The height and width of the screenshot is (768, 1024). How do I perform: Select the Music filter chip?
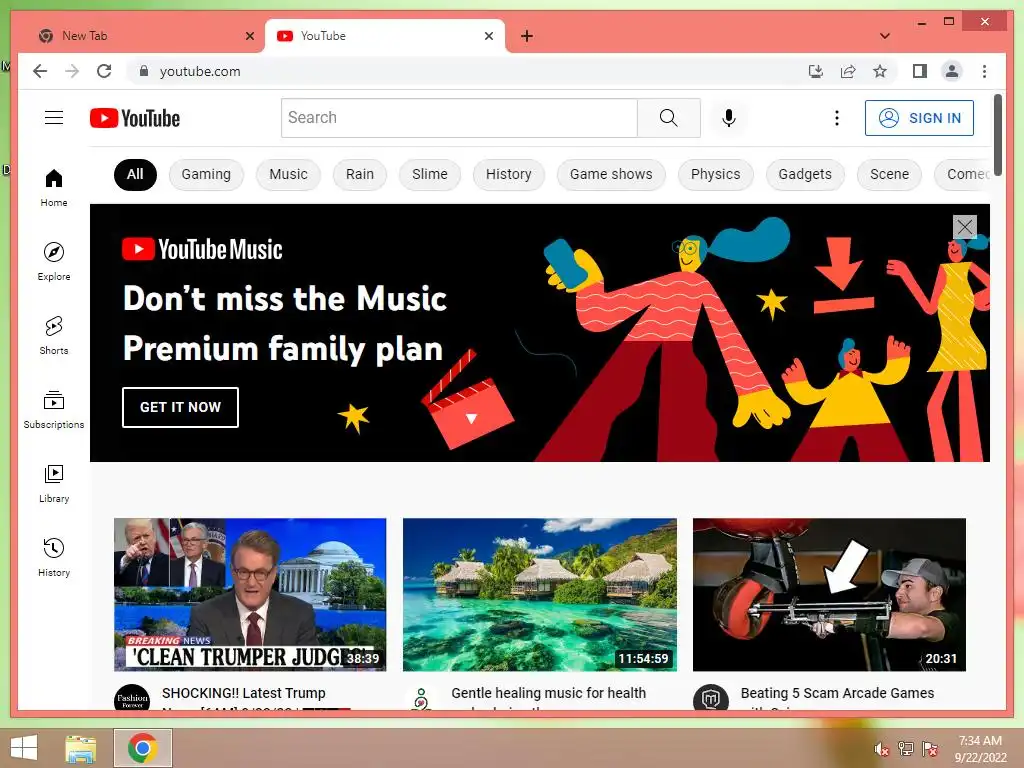(x=288, y=174)
